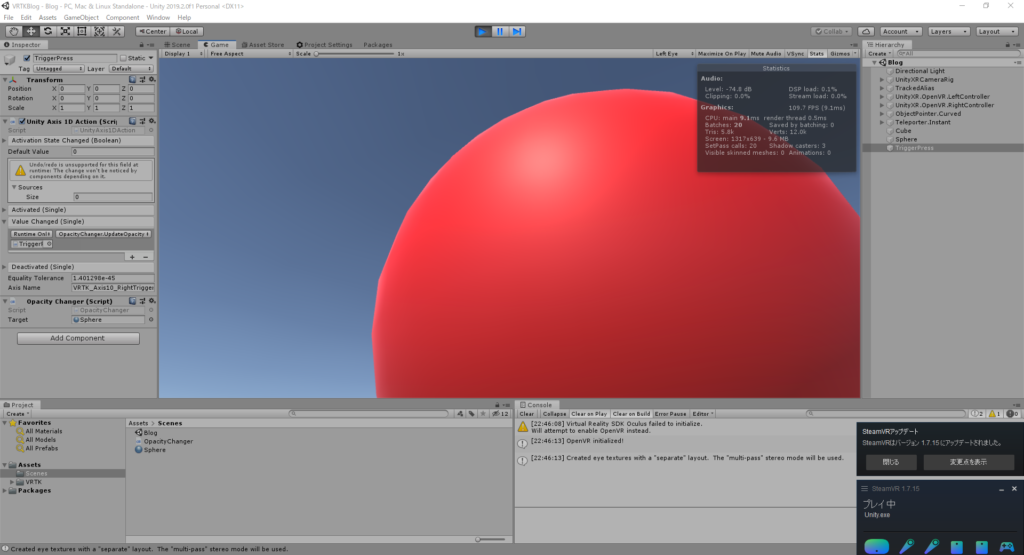Open Opacity Changer component gear menu

pos(152,301)
